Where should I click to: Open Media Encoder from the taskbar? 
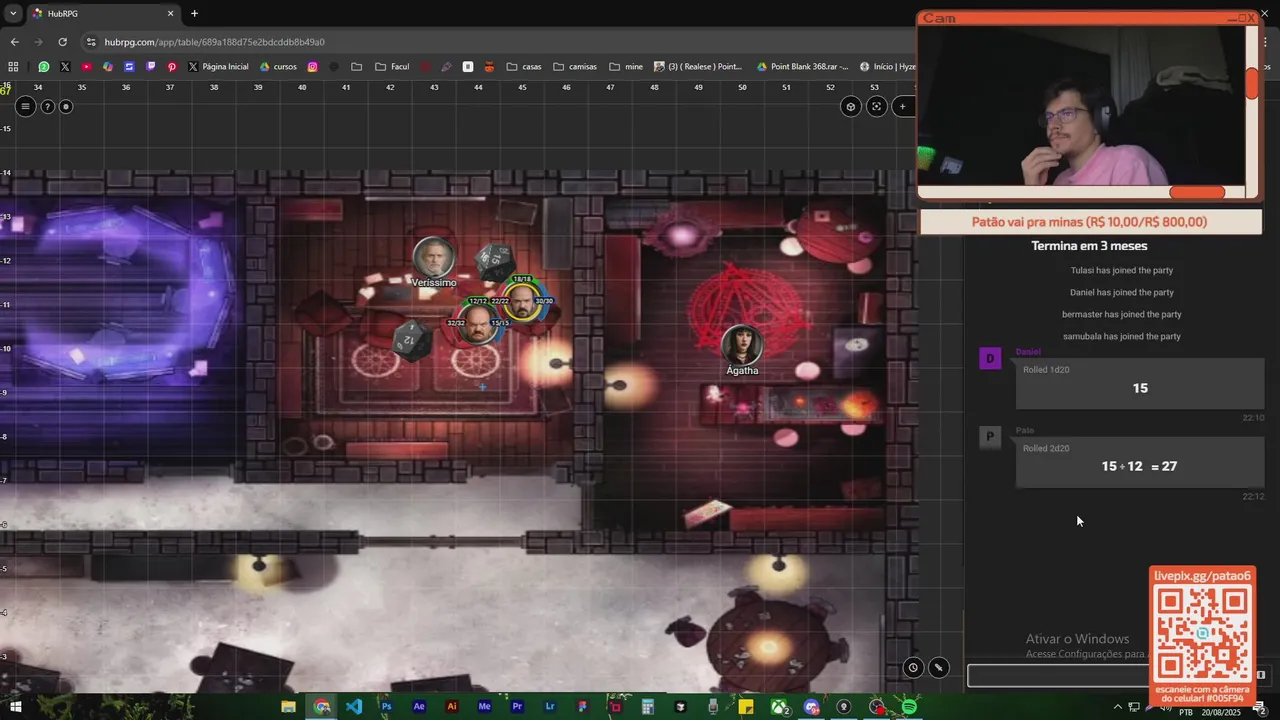point(485,707)
